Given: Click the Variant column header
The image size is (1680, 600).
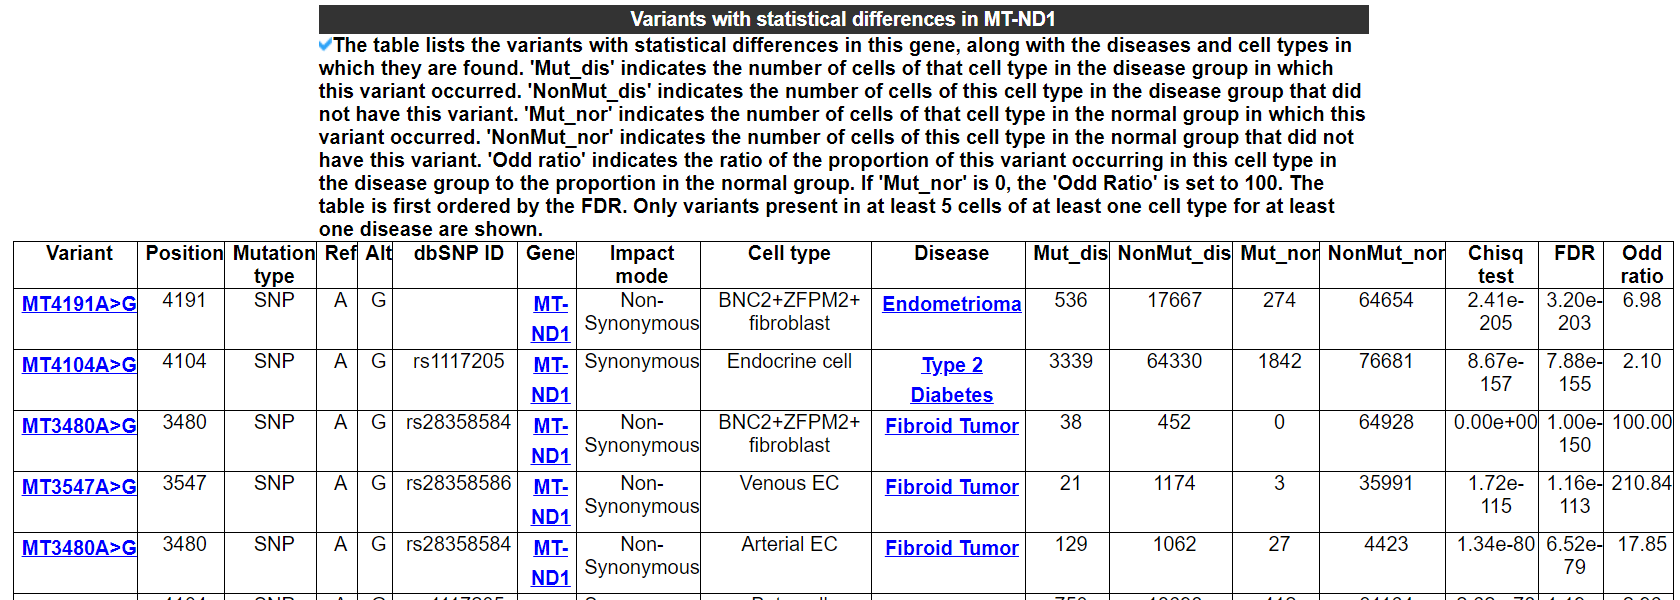Looking at the screenshot, I should pos(79,254).
